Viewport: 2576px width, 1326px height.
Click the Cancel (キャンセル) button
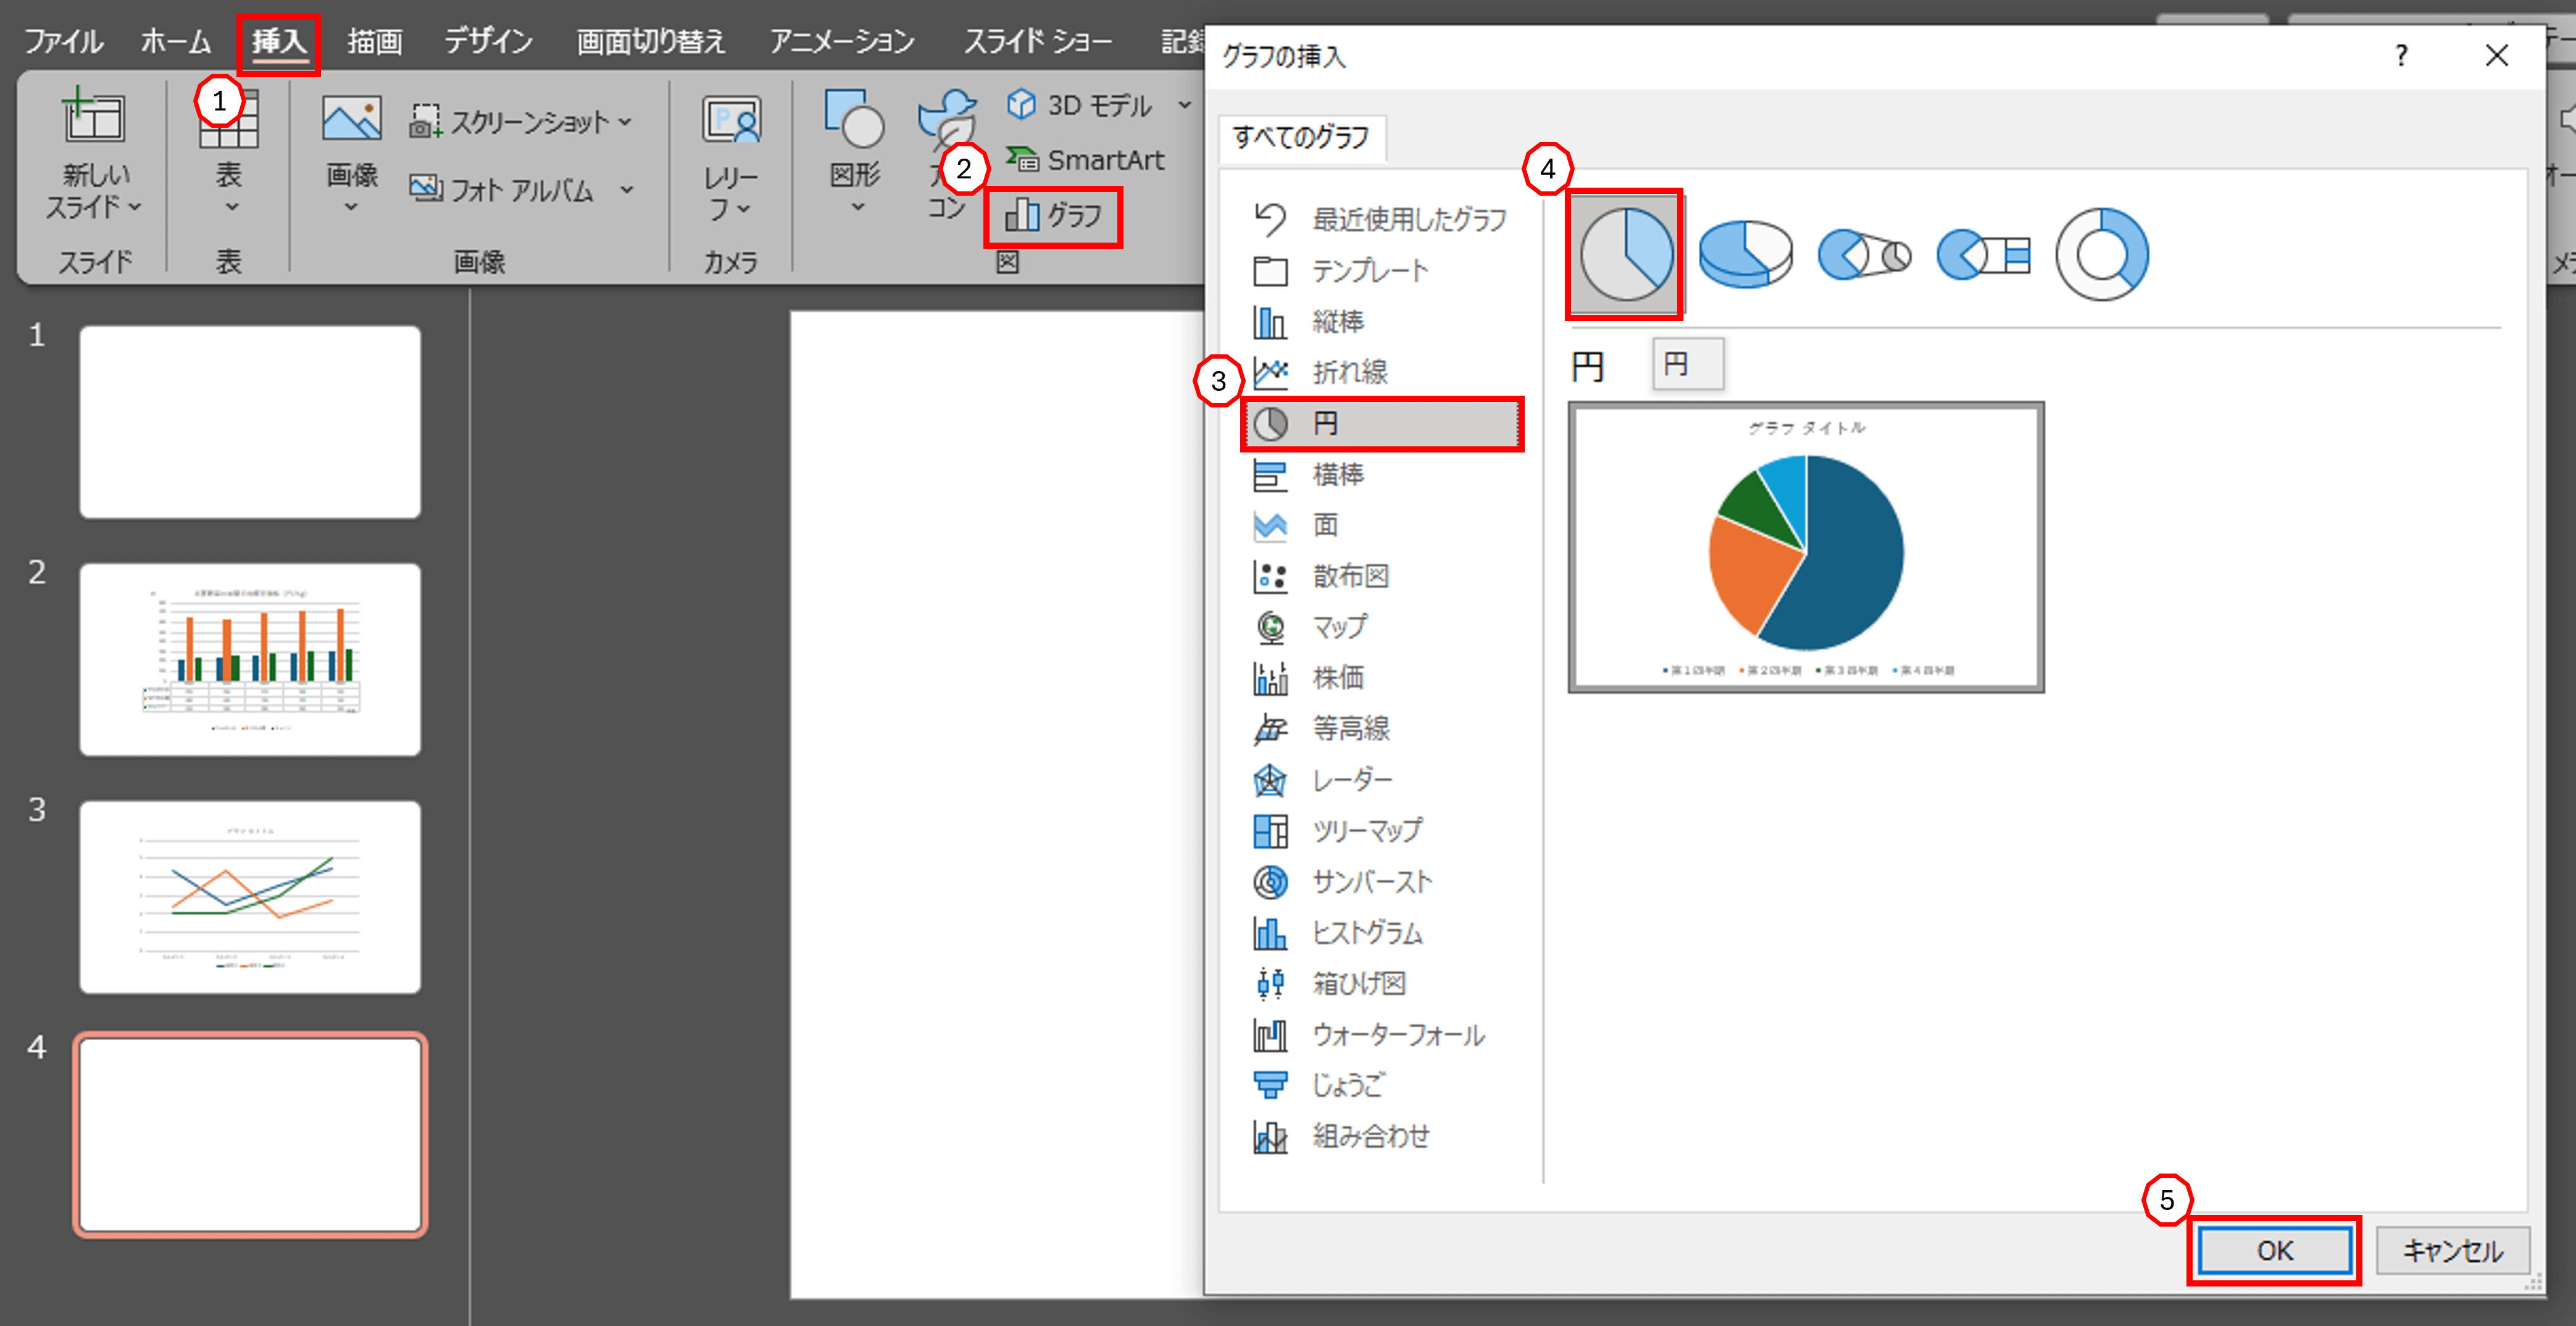point(2453,1250)
